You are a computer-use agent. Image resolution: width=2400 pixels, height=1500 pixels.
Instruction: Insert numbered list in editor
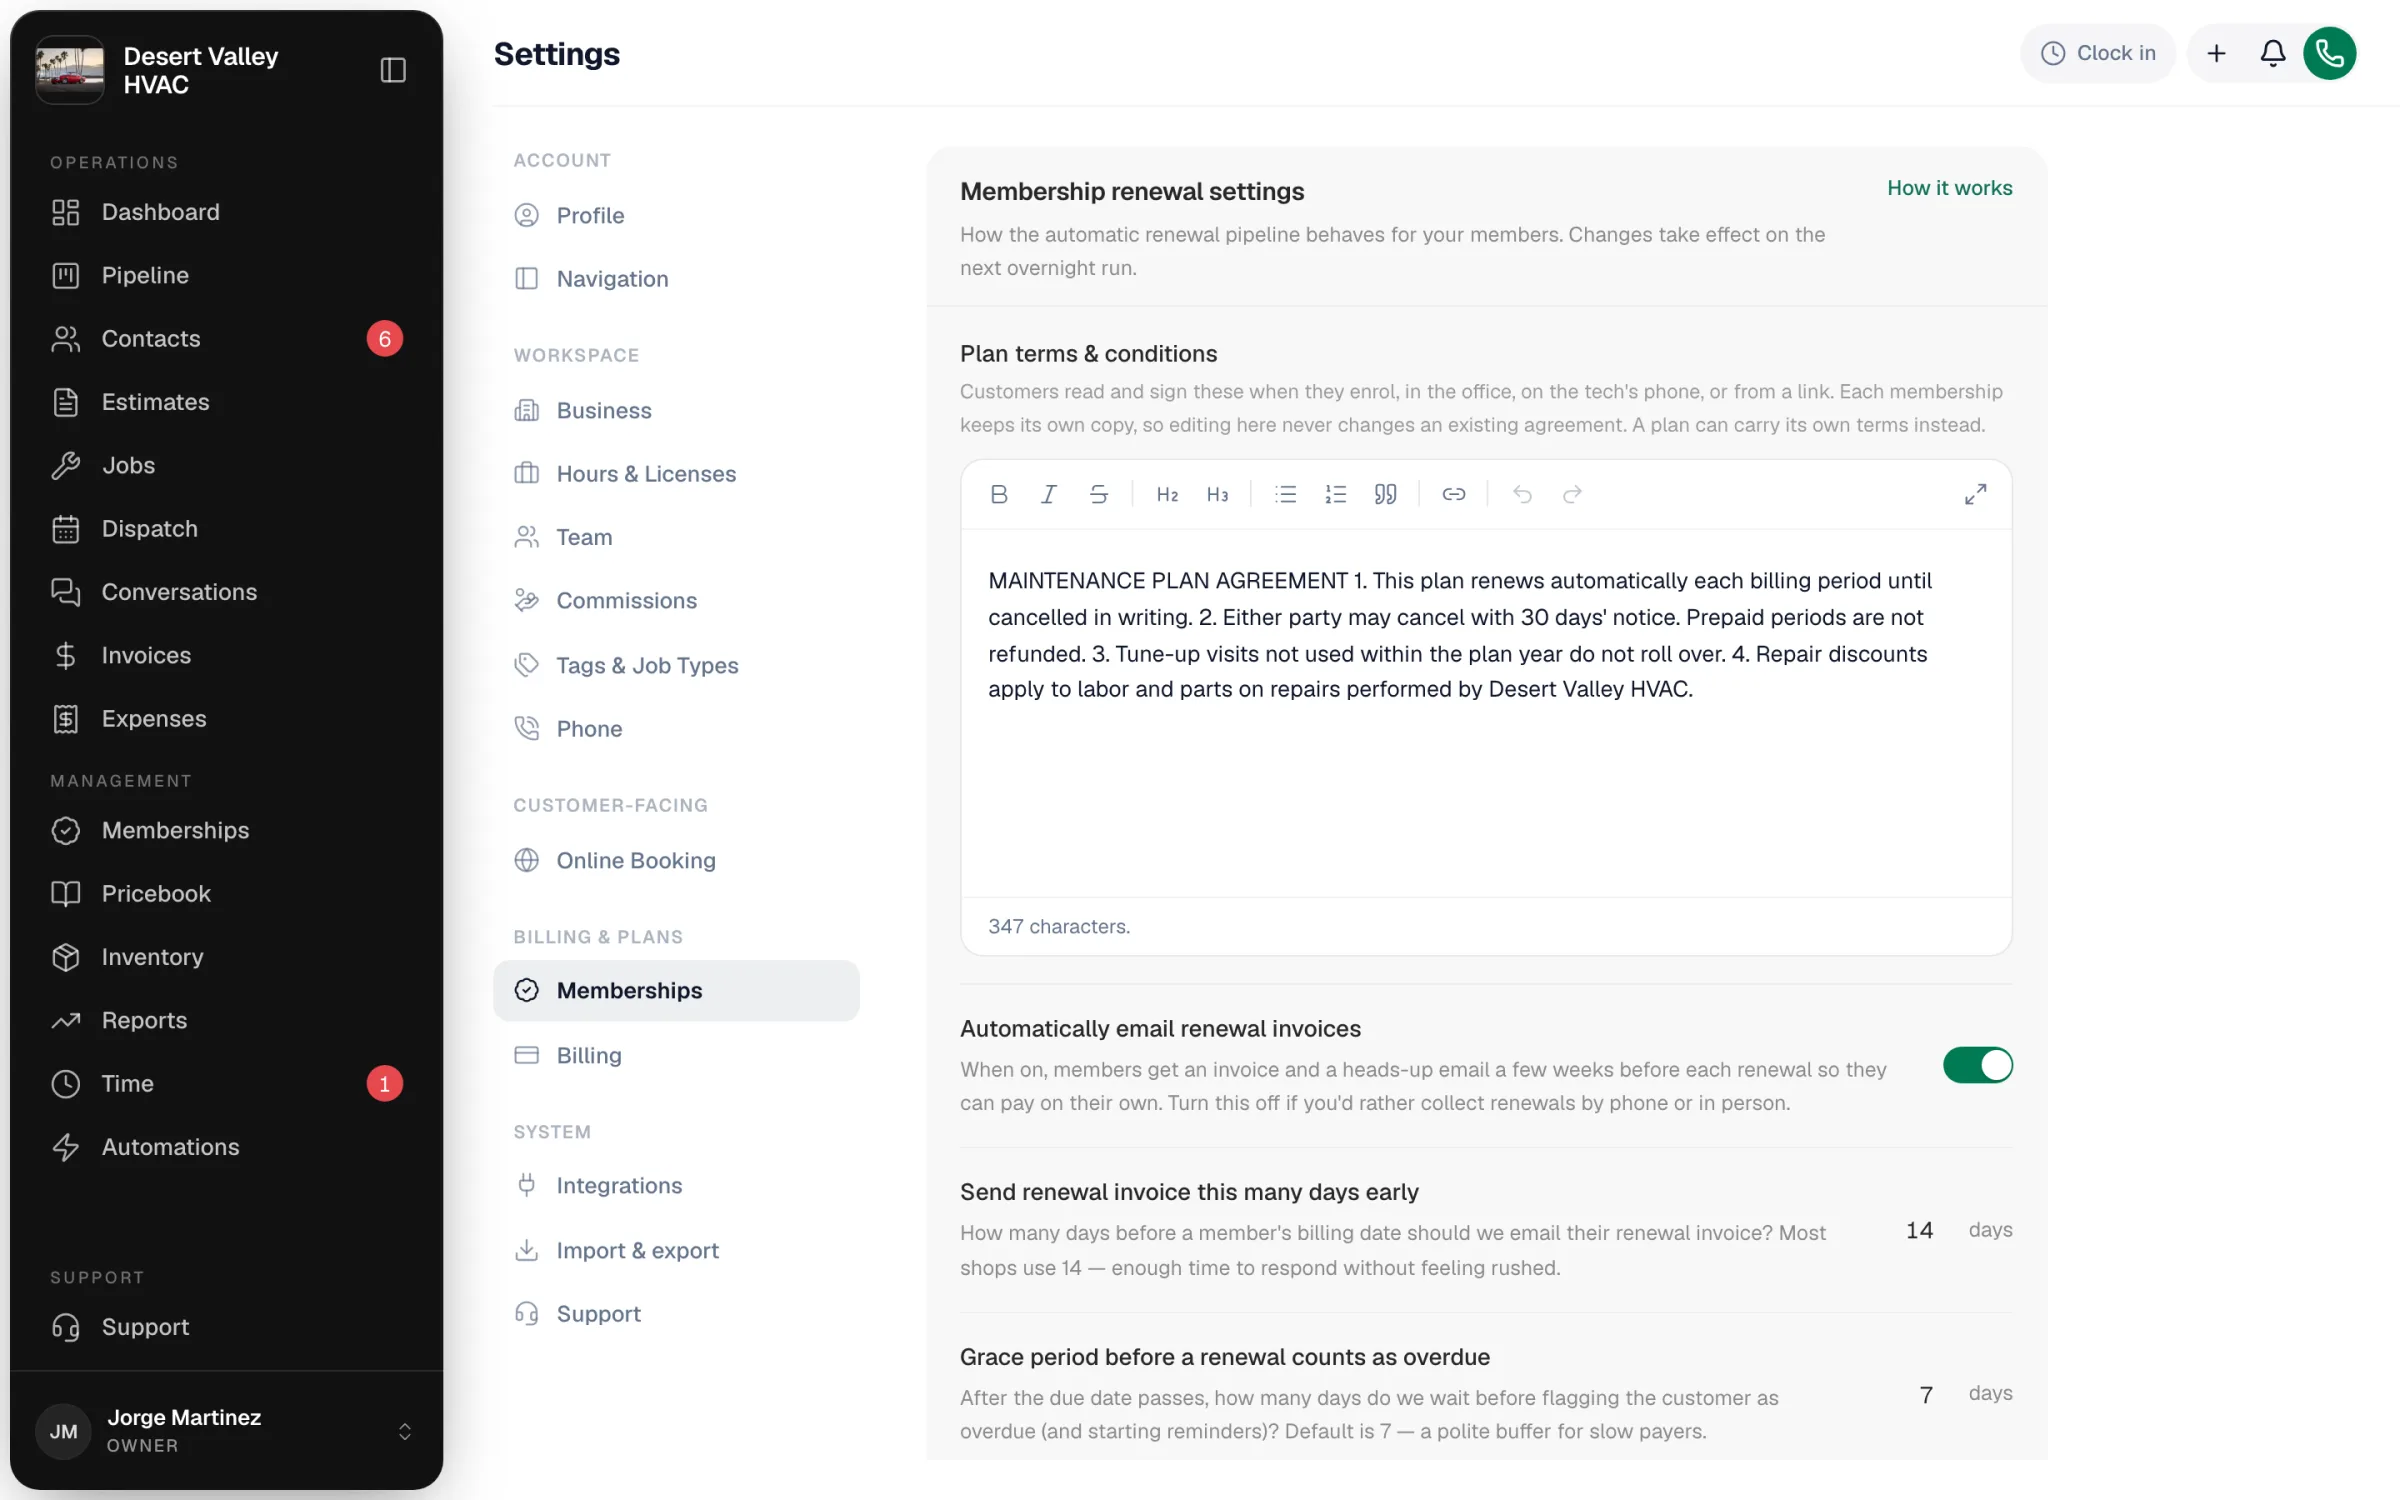pyautogui.click(x=1336, y=494)
